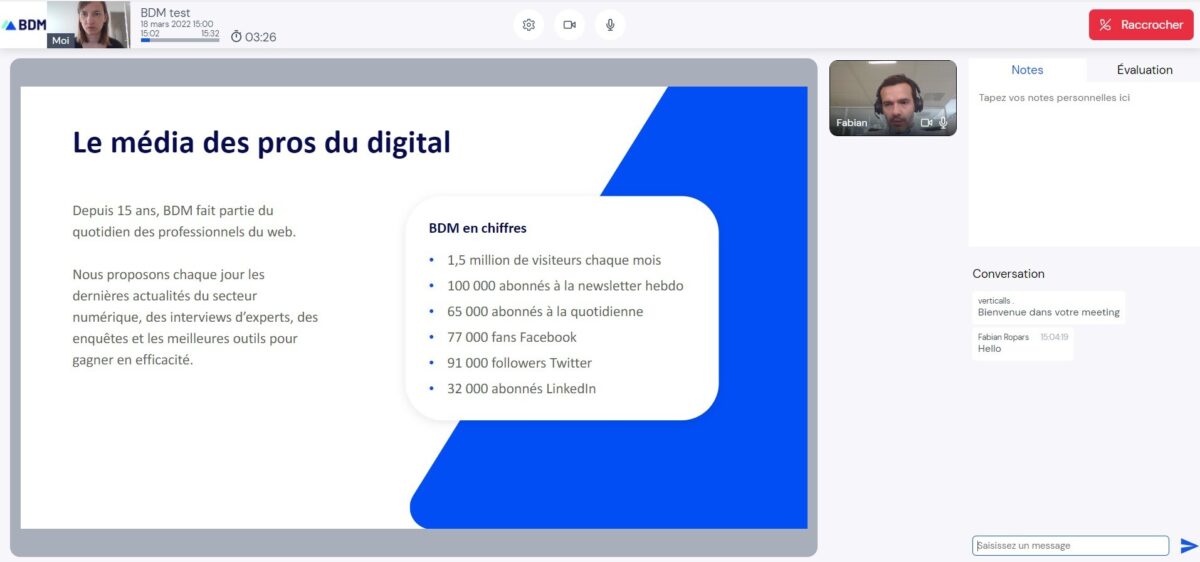Viewport: 1200px width, 562px height.
Task: Click the meeting progress bar
Action: click(x=180, y=41)
